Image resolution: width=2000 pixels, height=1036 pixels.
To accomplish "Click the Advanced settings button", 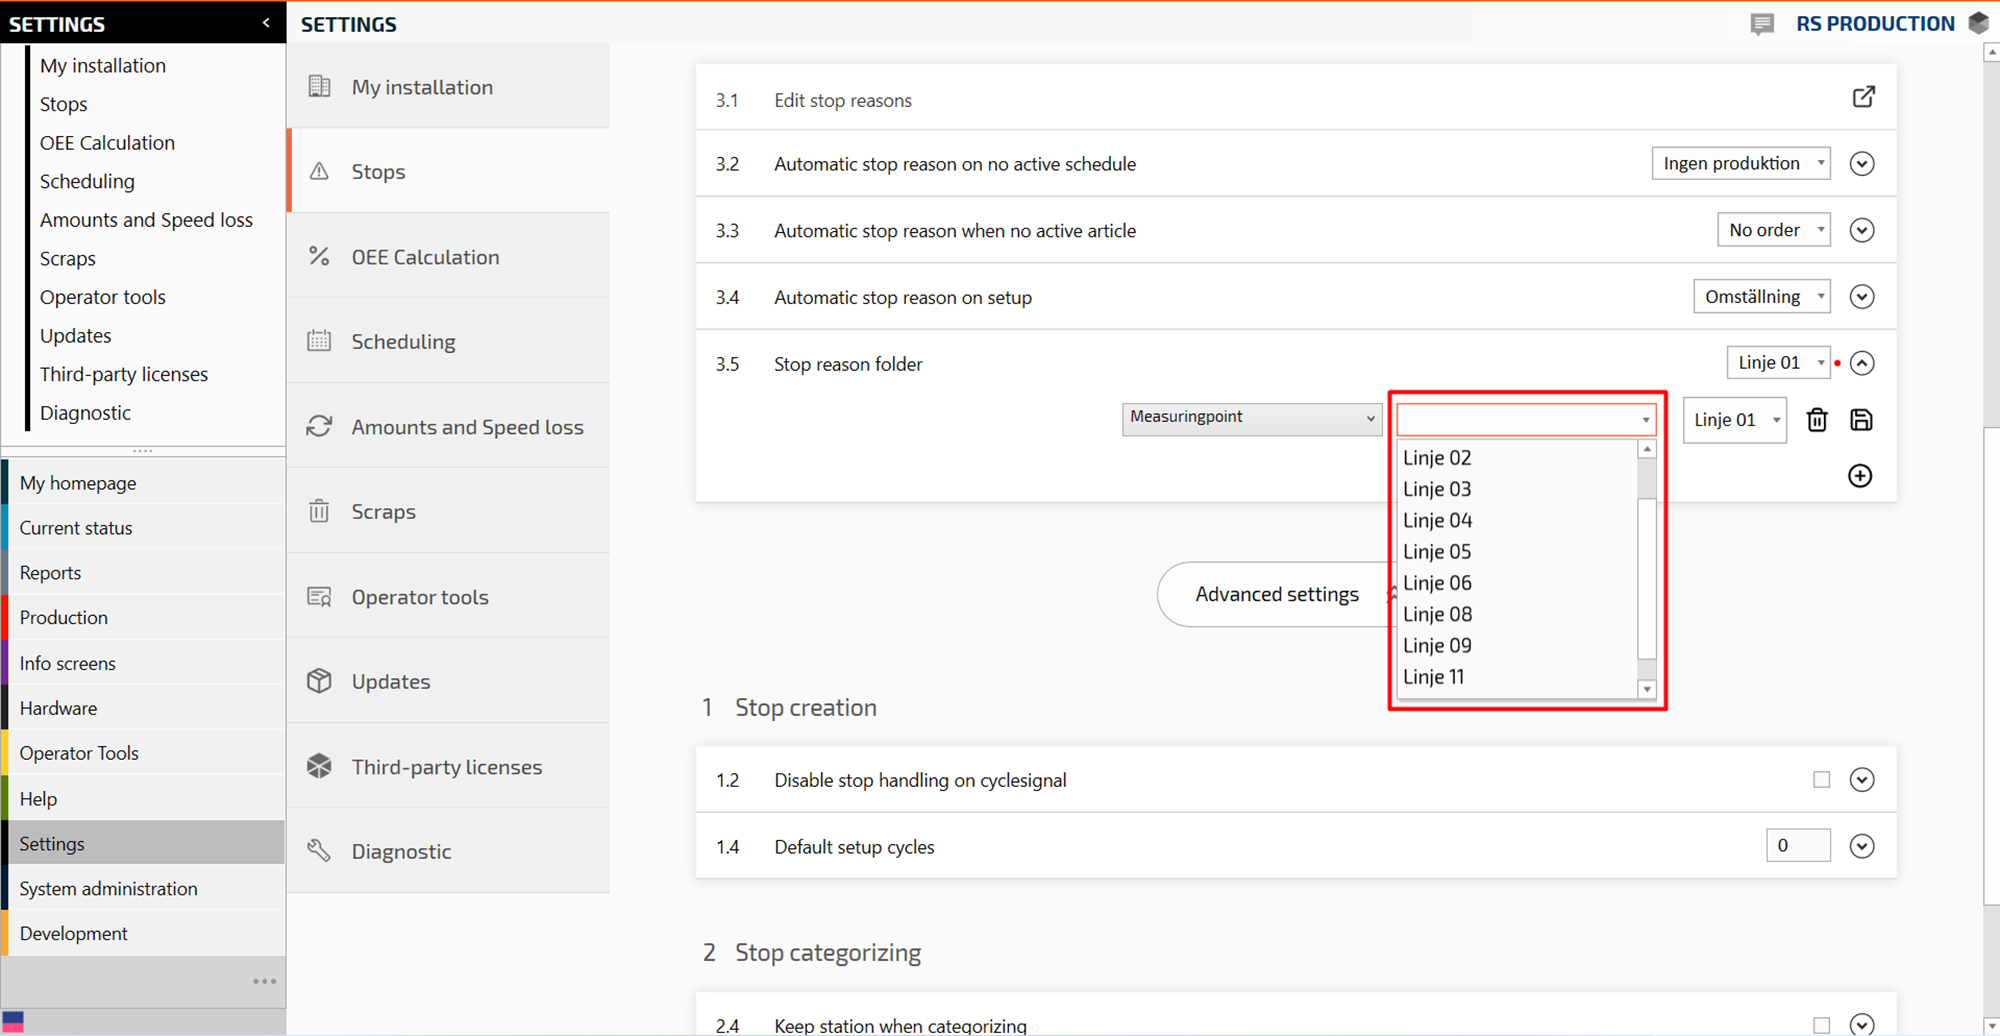I will coord(1276,595).
